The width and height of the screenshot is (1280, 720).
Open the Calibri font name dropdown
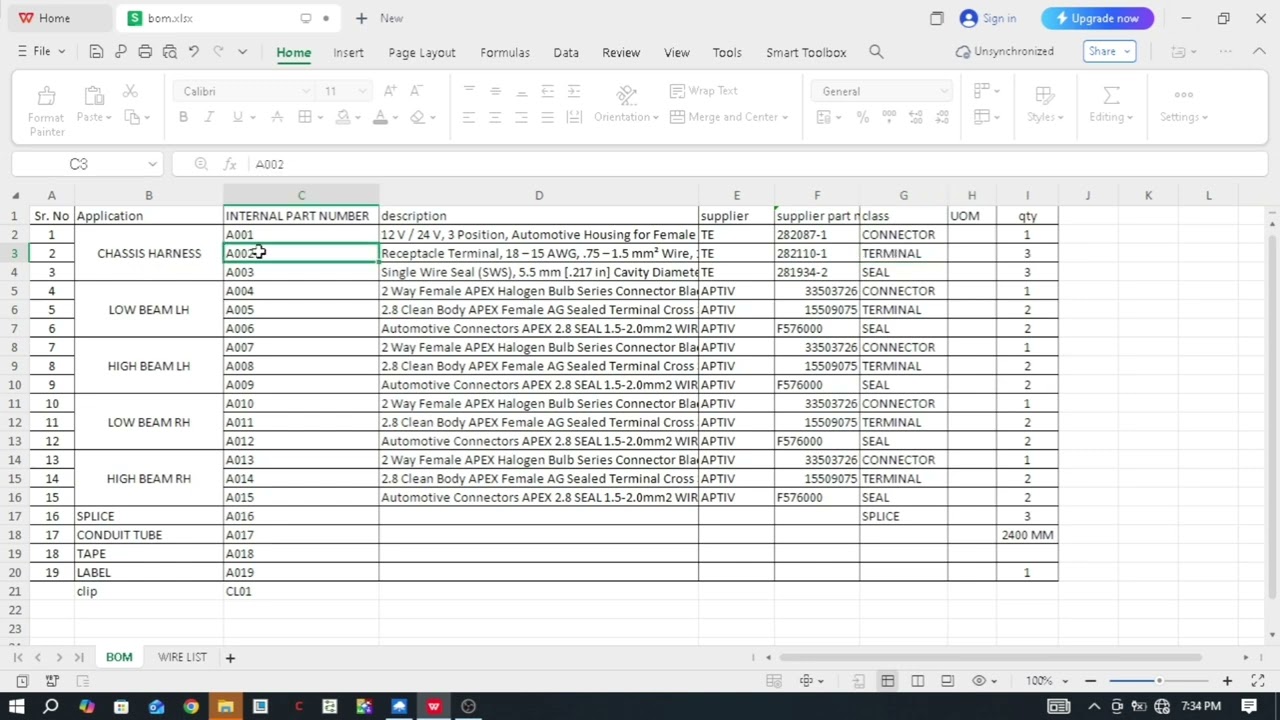pyautogui.click(x=306, y=92)
